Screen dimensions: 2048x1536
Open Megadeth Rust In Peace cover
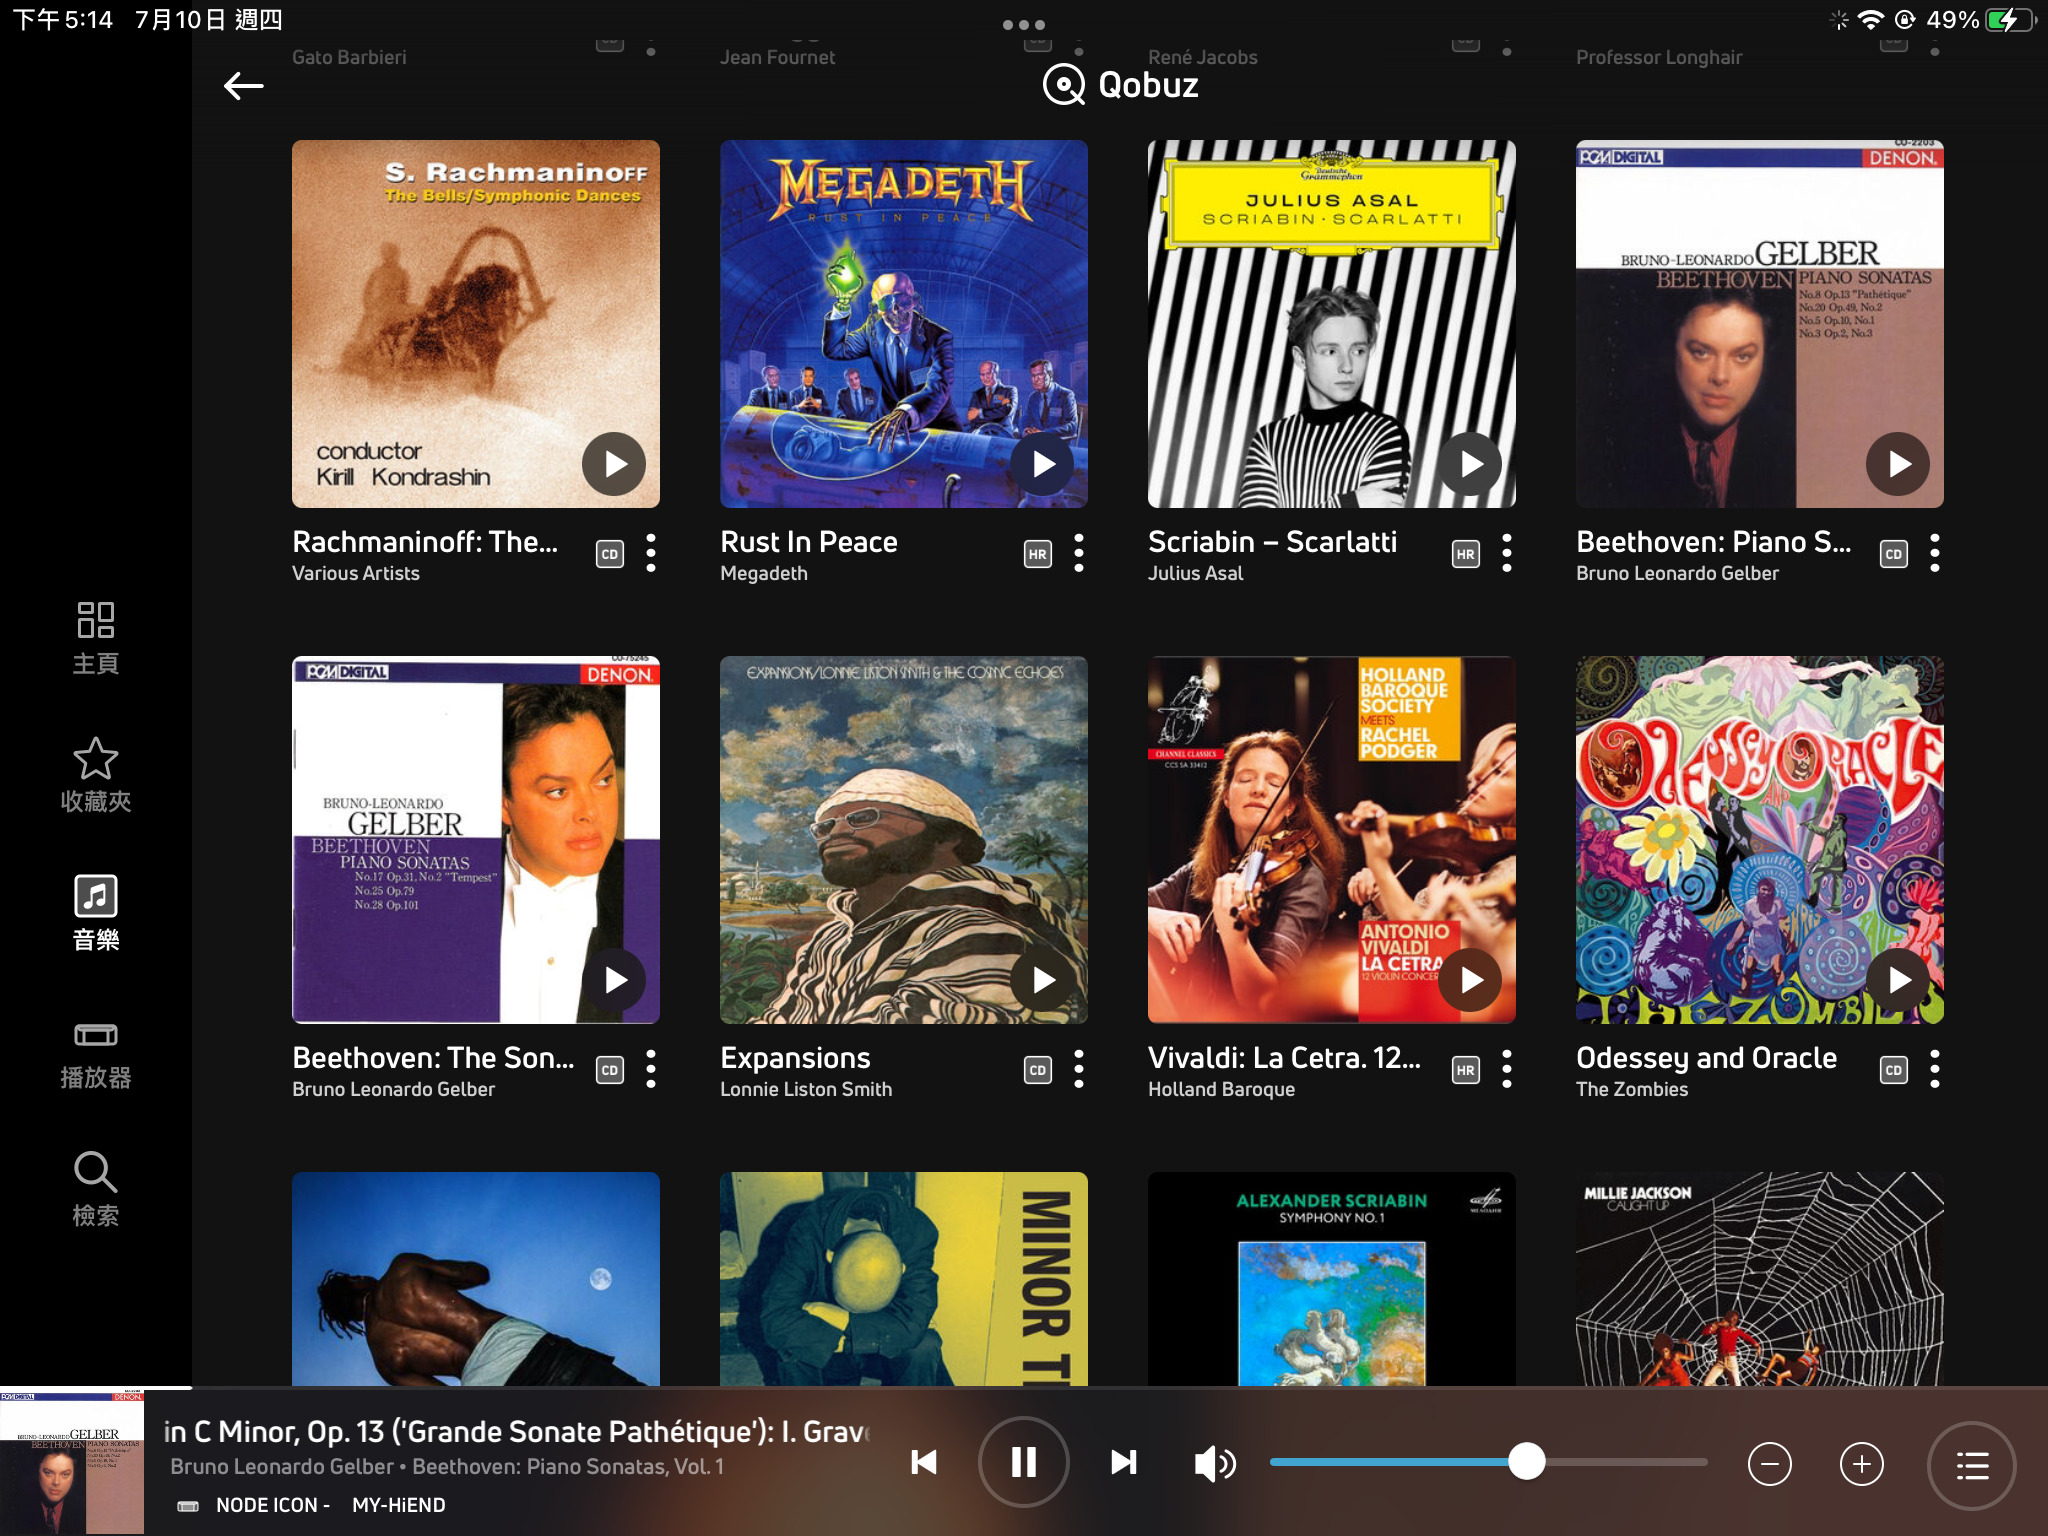point(904,324)
